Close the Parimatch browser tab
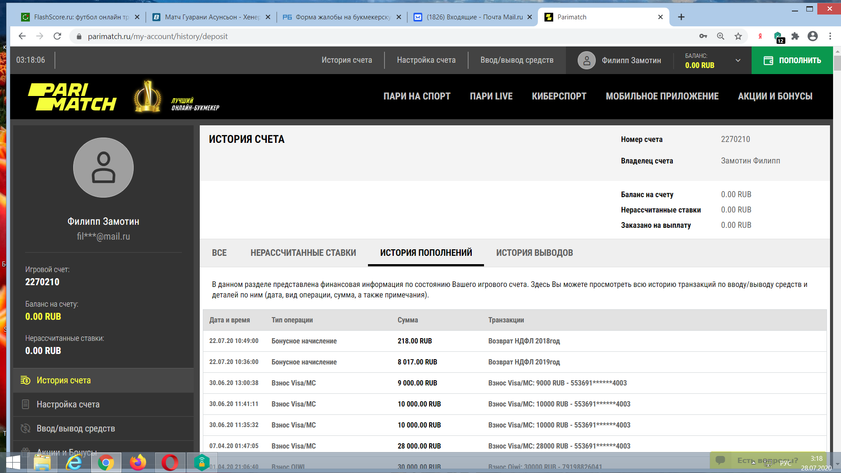Viewport: 841px width, 473px height. 660,17
